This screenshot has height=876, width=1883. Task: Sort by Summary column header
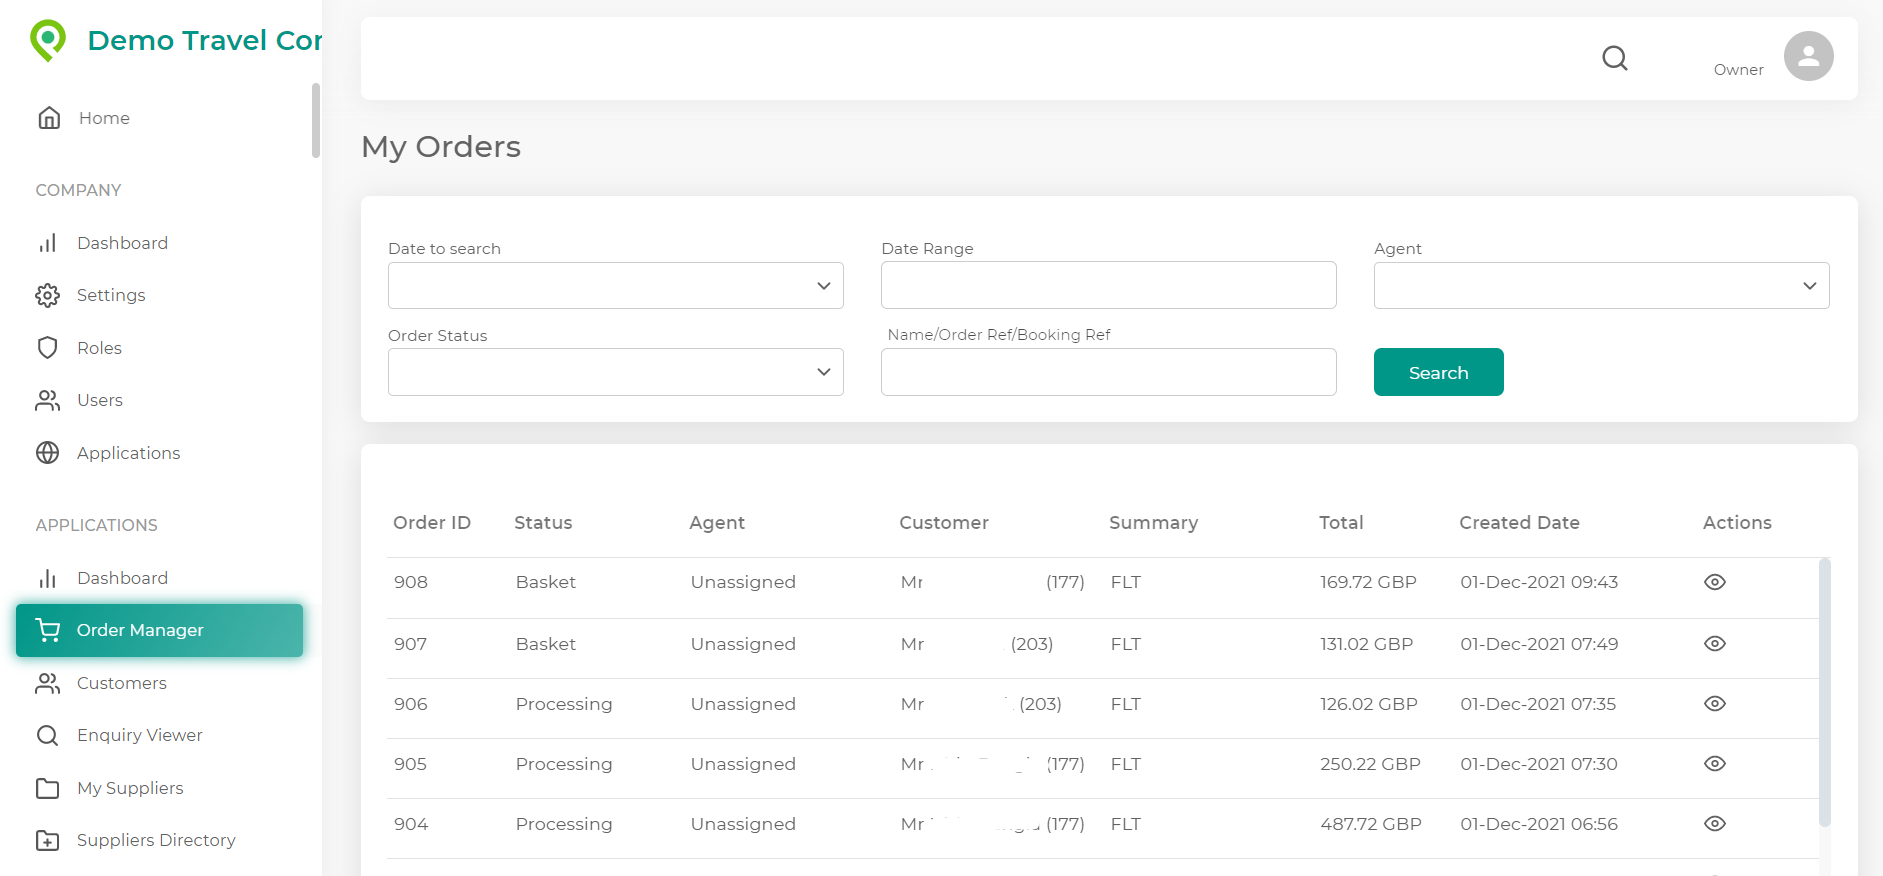1153,523
